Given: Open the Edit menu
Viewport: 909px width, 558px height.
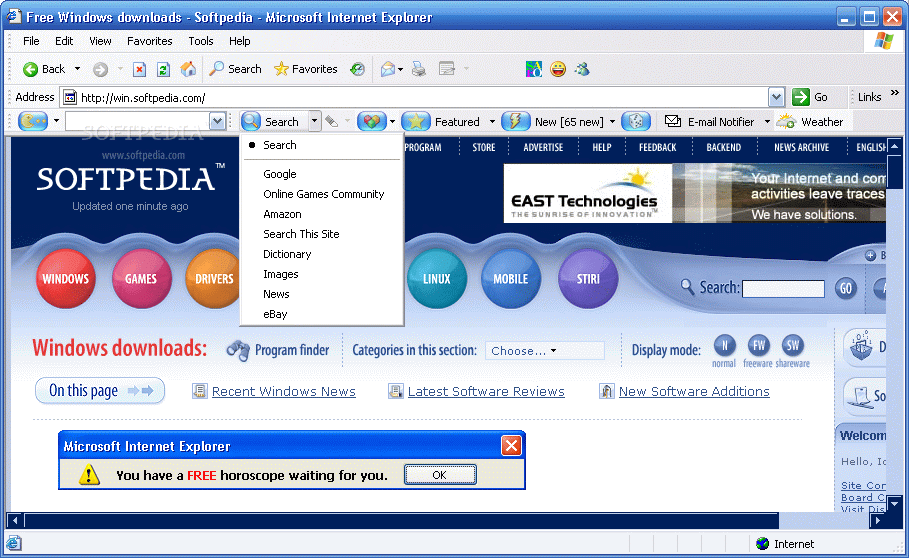Looking at the screenshot, I should tap(64, 41).
